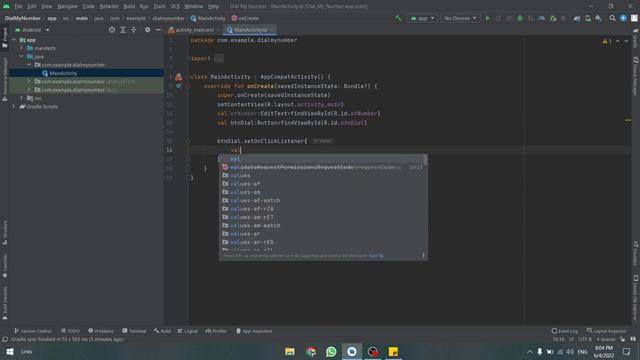Open the Problems tool window
Image resolution: width=640 pixels, height=360 pixels.
coord(101,331)
